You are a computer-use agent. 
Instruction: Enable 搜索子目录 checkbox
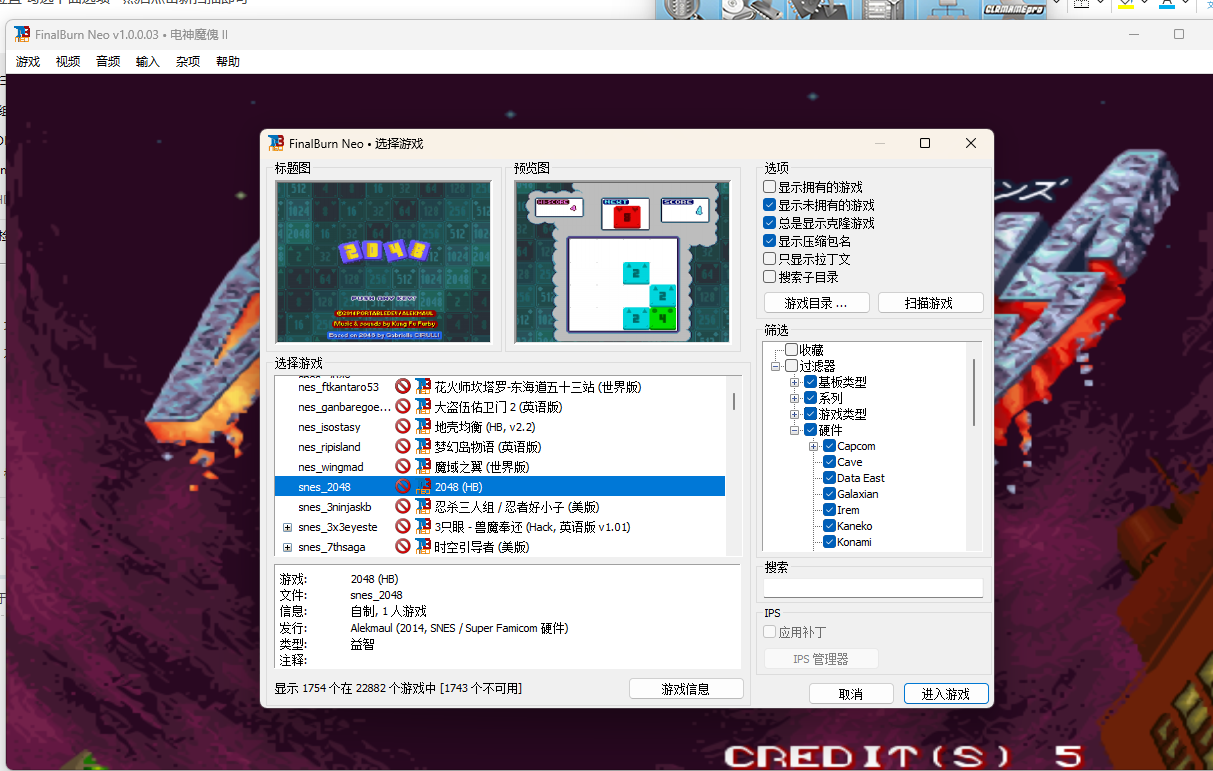point(770,277)
